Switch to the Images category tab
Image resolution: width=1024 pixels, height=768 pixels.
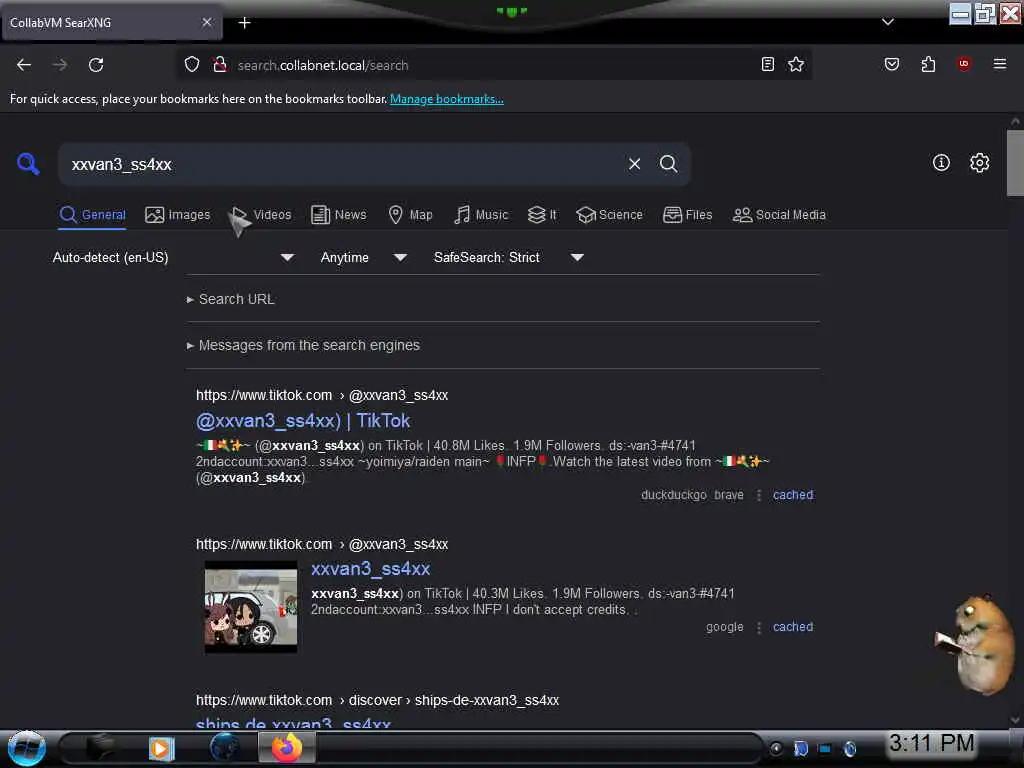coord(178,215)
